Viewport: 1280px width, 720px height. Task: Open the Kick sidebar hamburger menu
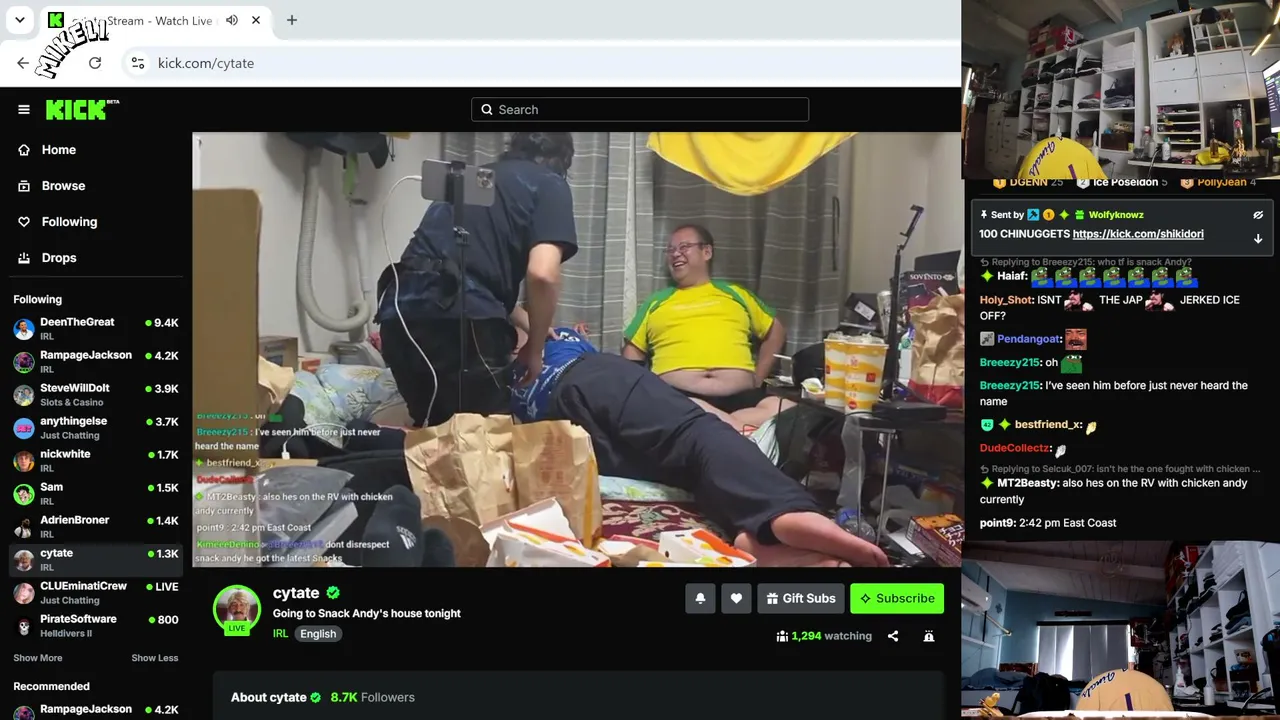(24, 110)
